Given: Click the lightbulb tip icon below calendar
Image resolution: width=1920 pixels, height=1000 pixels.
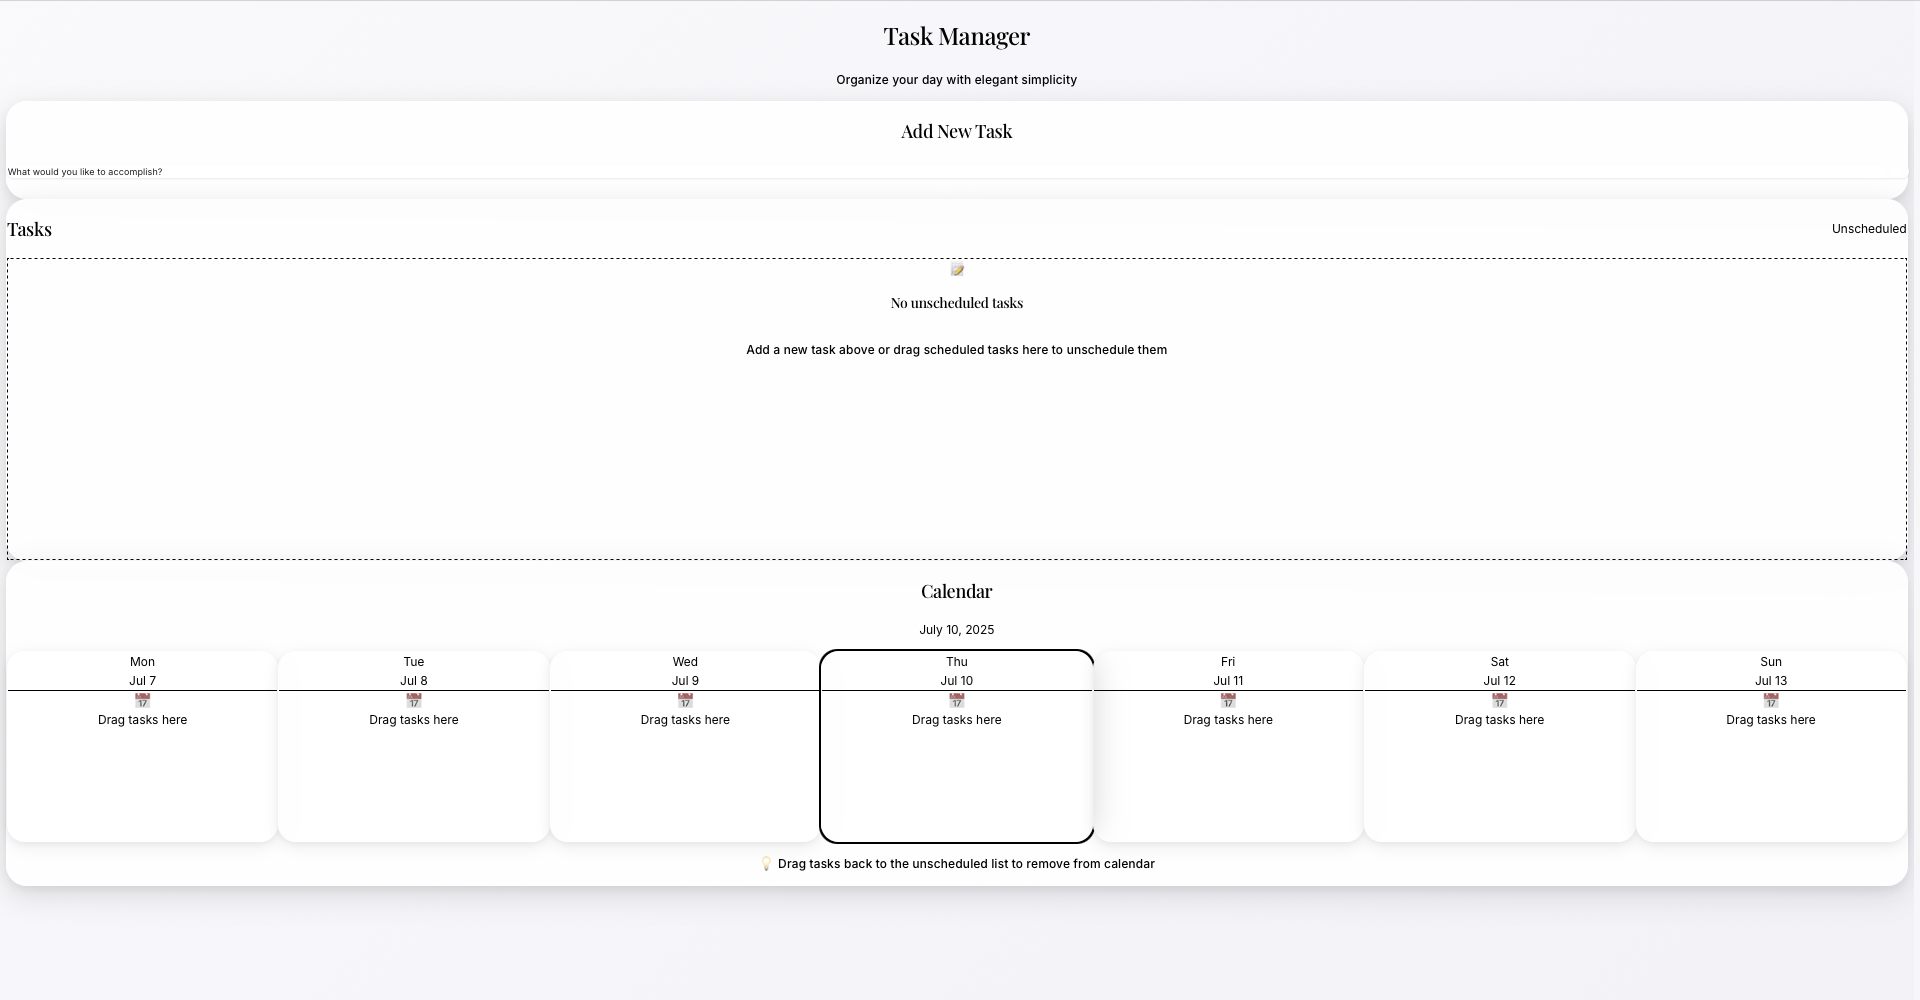Looking at the screenshot, I should tap(766, 864).
